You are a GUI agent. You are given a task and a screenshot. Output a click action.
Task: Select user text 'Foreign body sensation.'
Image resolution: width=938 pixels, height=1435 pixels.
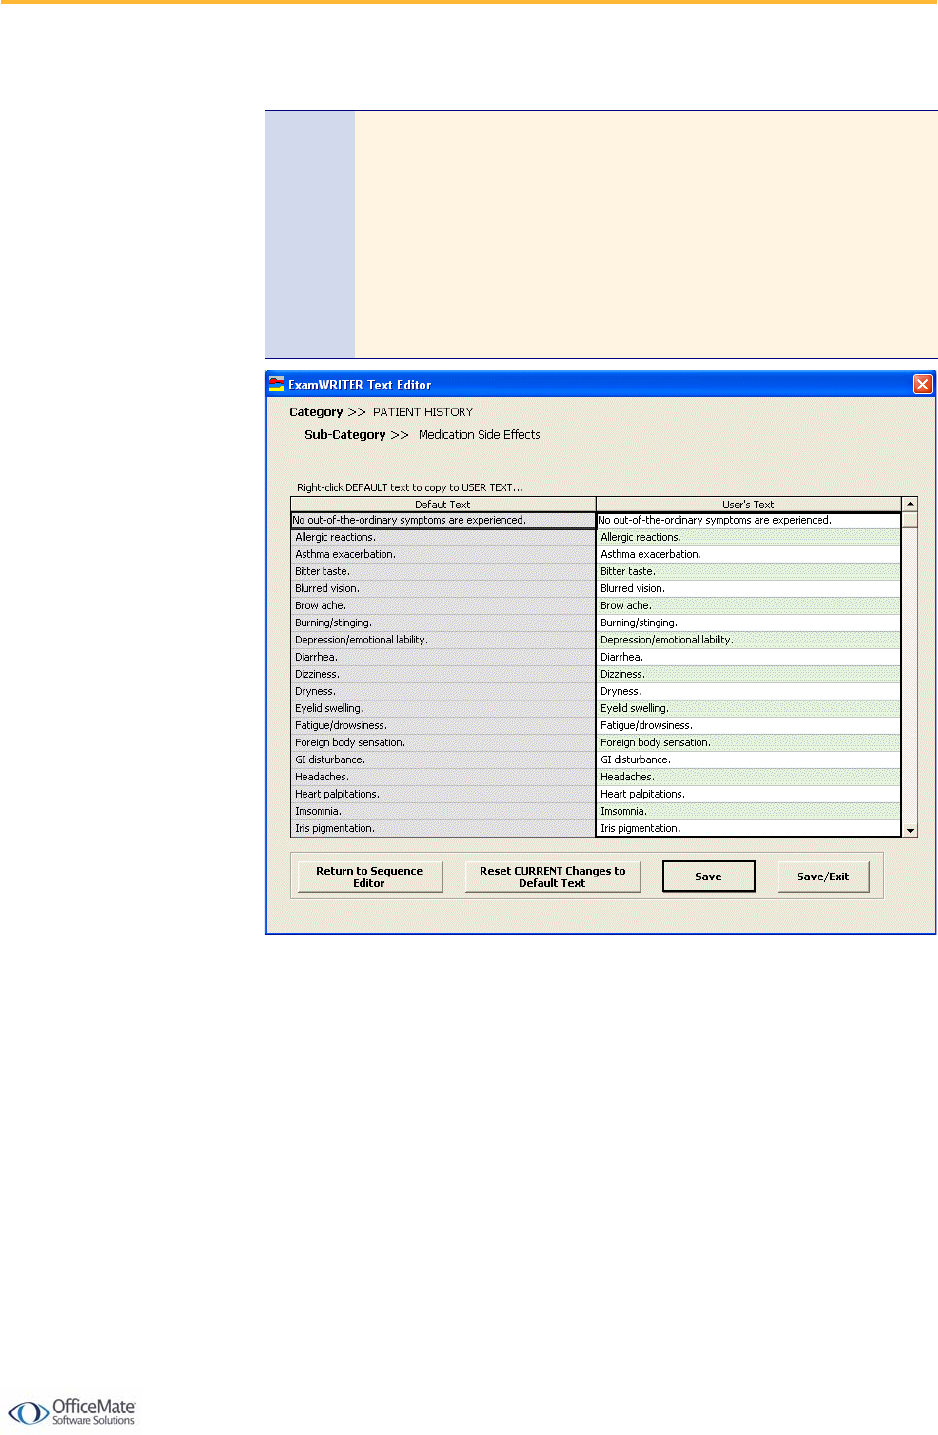tap(748, 742)
